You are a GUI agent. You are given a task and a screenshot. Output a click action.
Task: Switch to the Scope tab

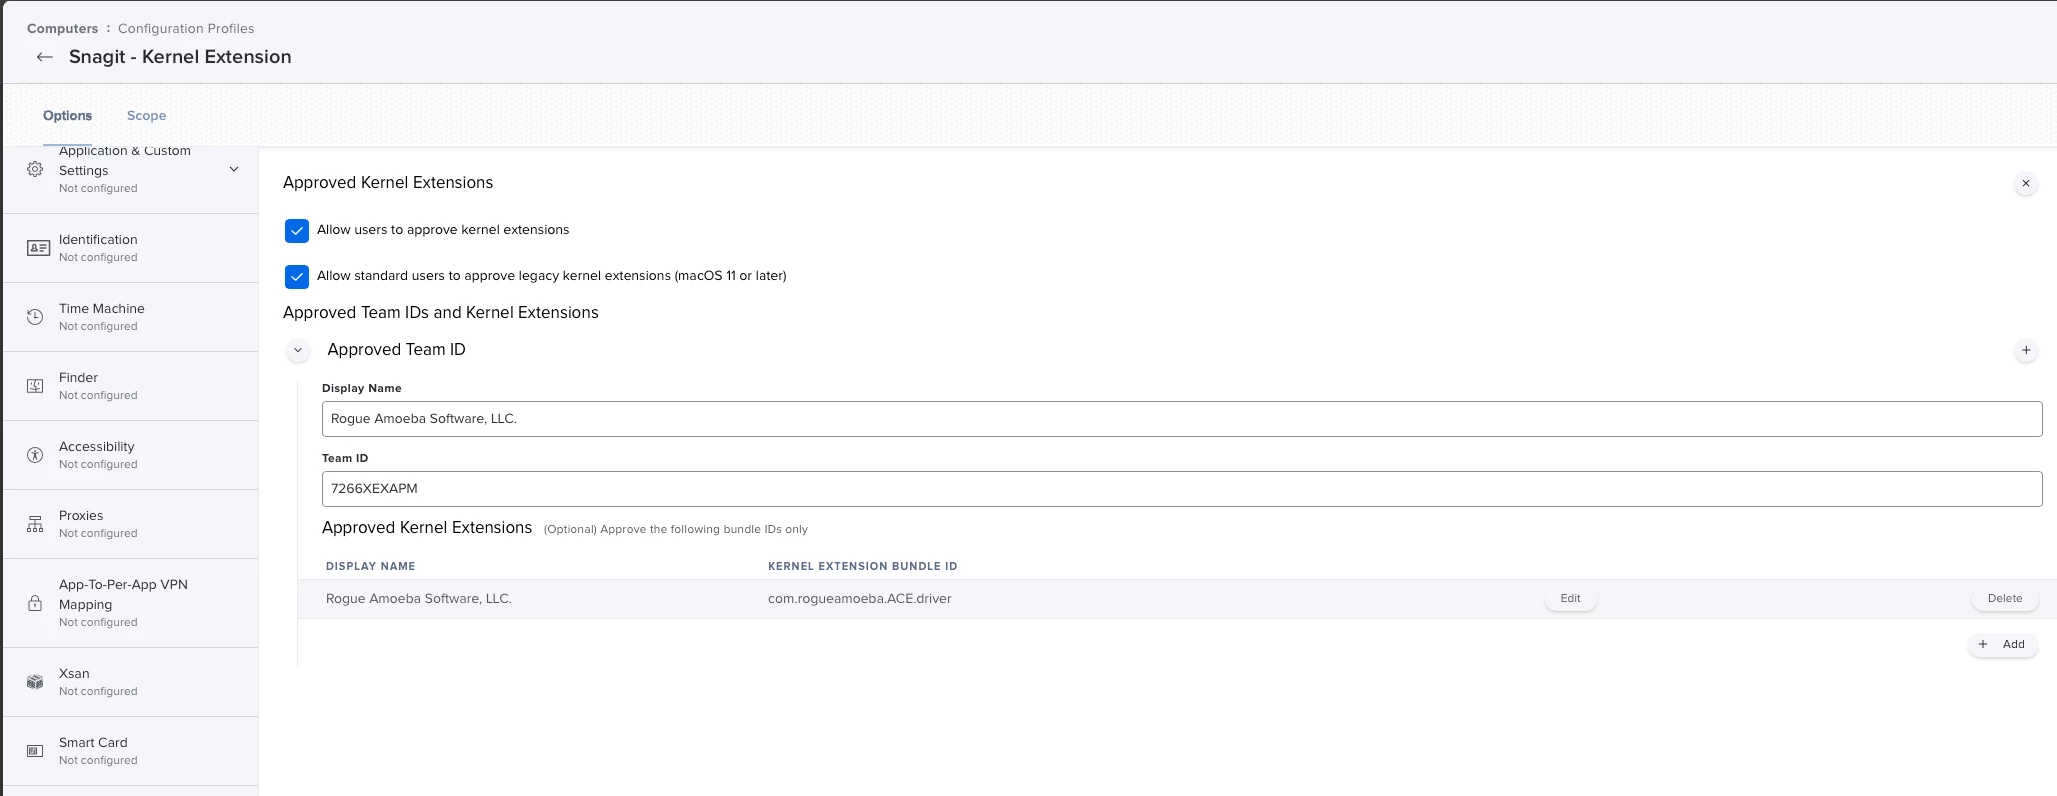pyautogui.click(x=146, y=116)
